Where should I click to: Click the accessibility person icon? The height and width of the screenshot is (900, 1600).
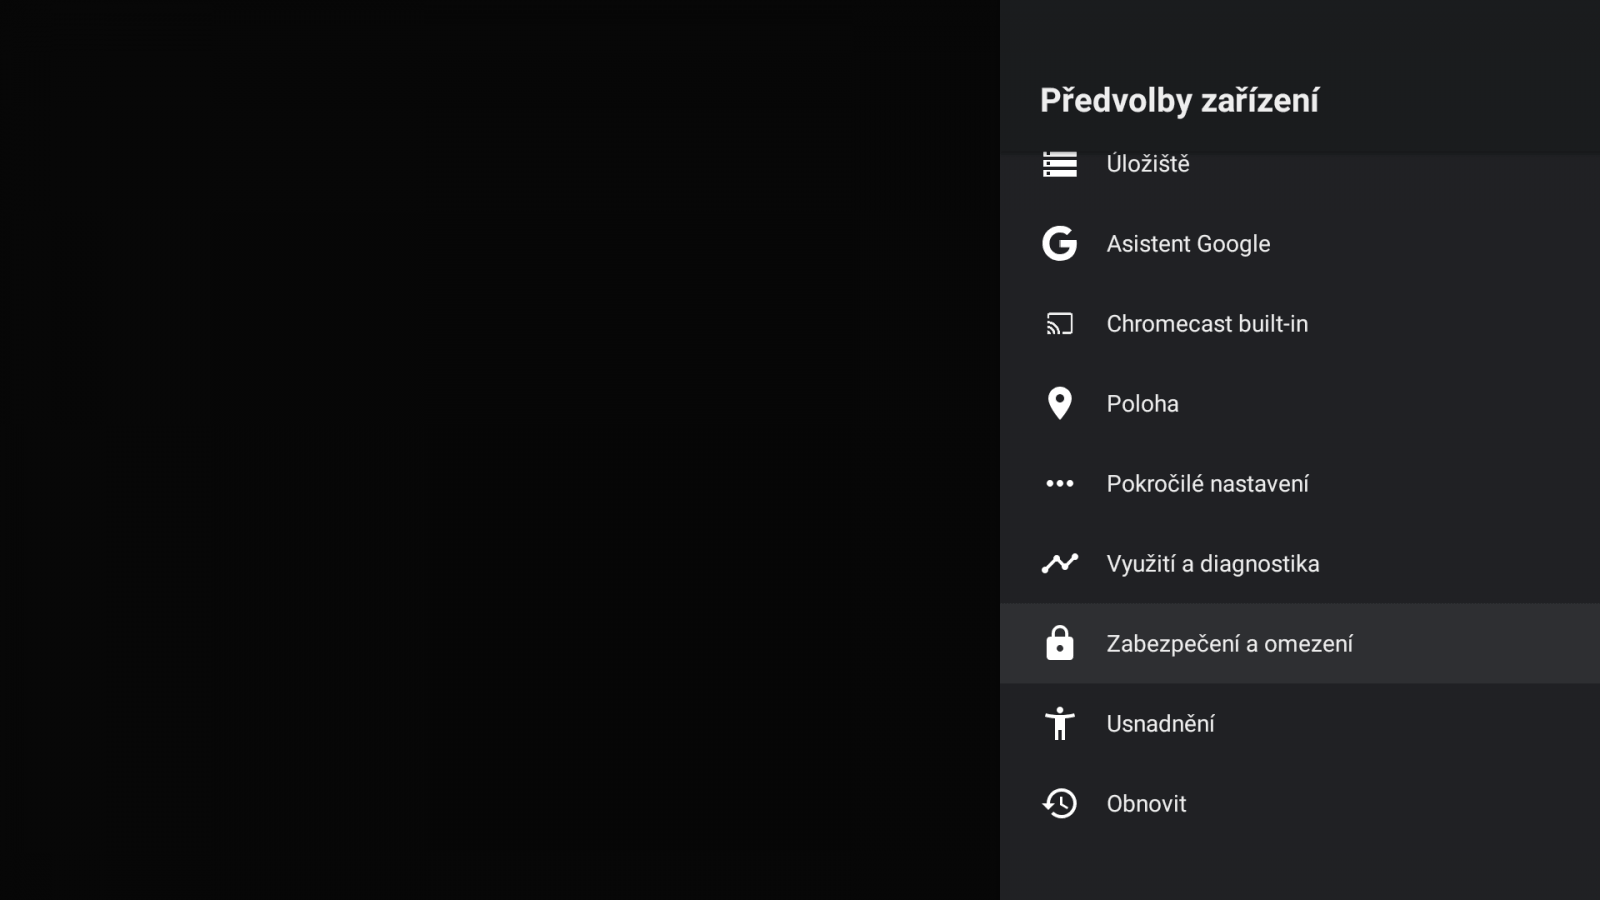pyautogui.click(x=1059, y=724)
